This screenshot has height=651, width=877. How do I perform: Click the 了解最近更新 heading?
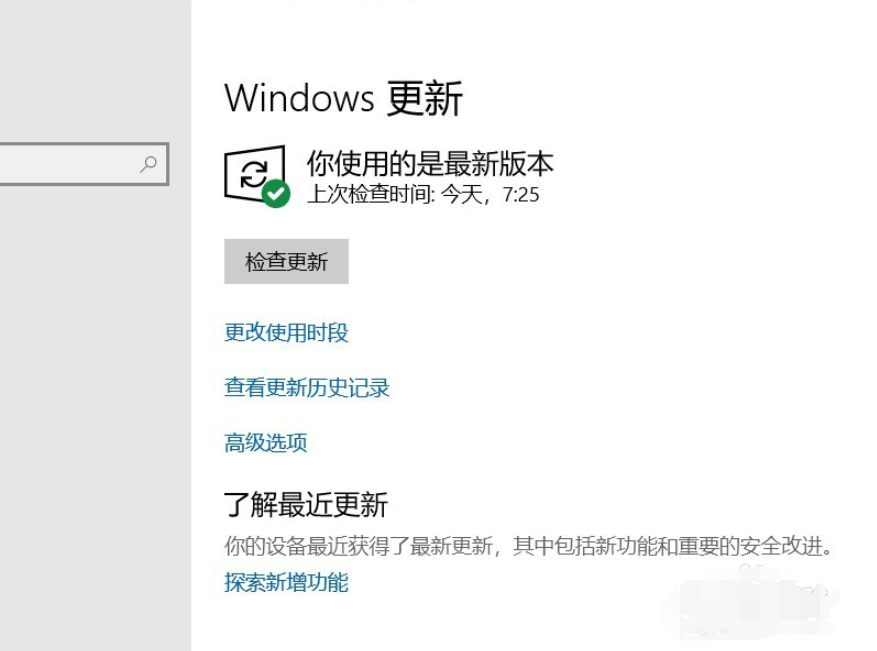(306, 504)
